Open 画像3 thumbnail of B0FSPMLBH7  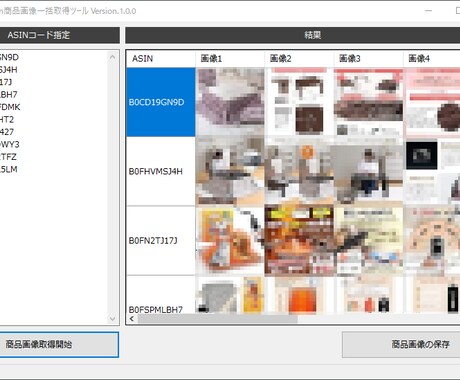(369, 295)
